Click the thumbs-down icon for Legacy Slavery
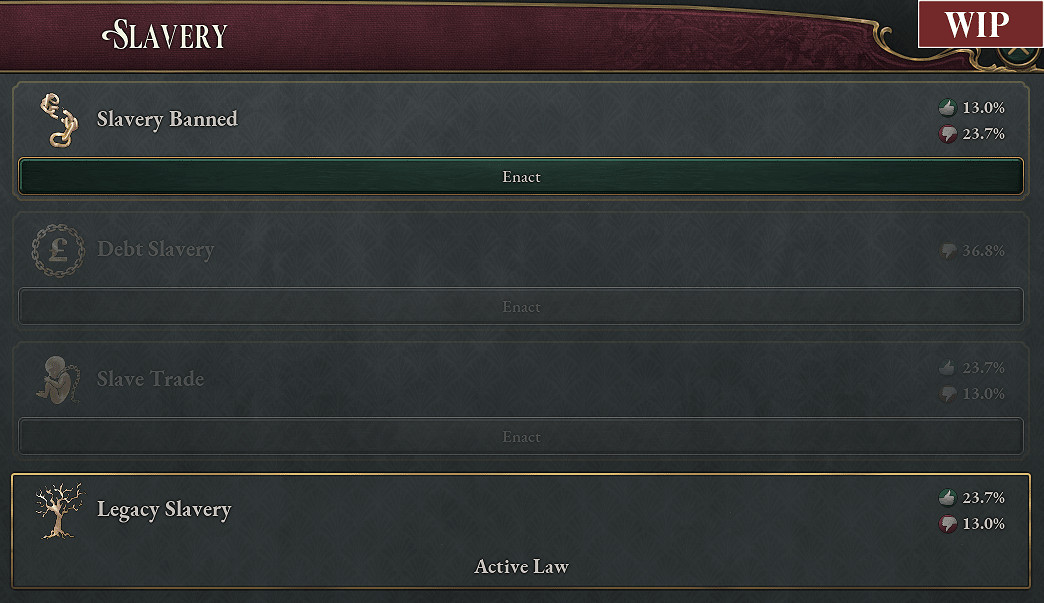This screenshot has height=603, width=1044. click(947, 524)
